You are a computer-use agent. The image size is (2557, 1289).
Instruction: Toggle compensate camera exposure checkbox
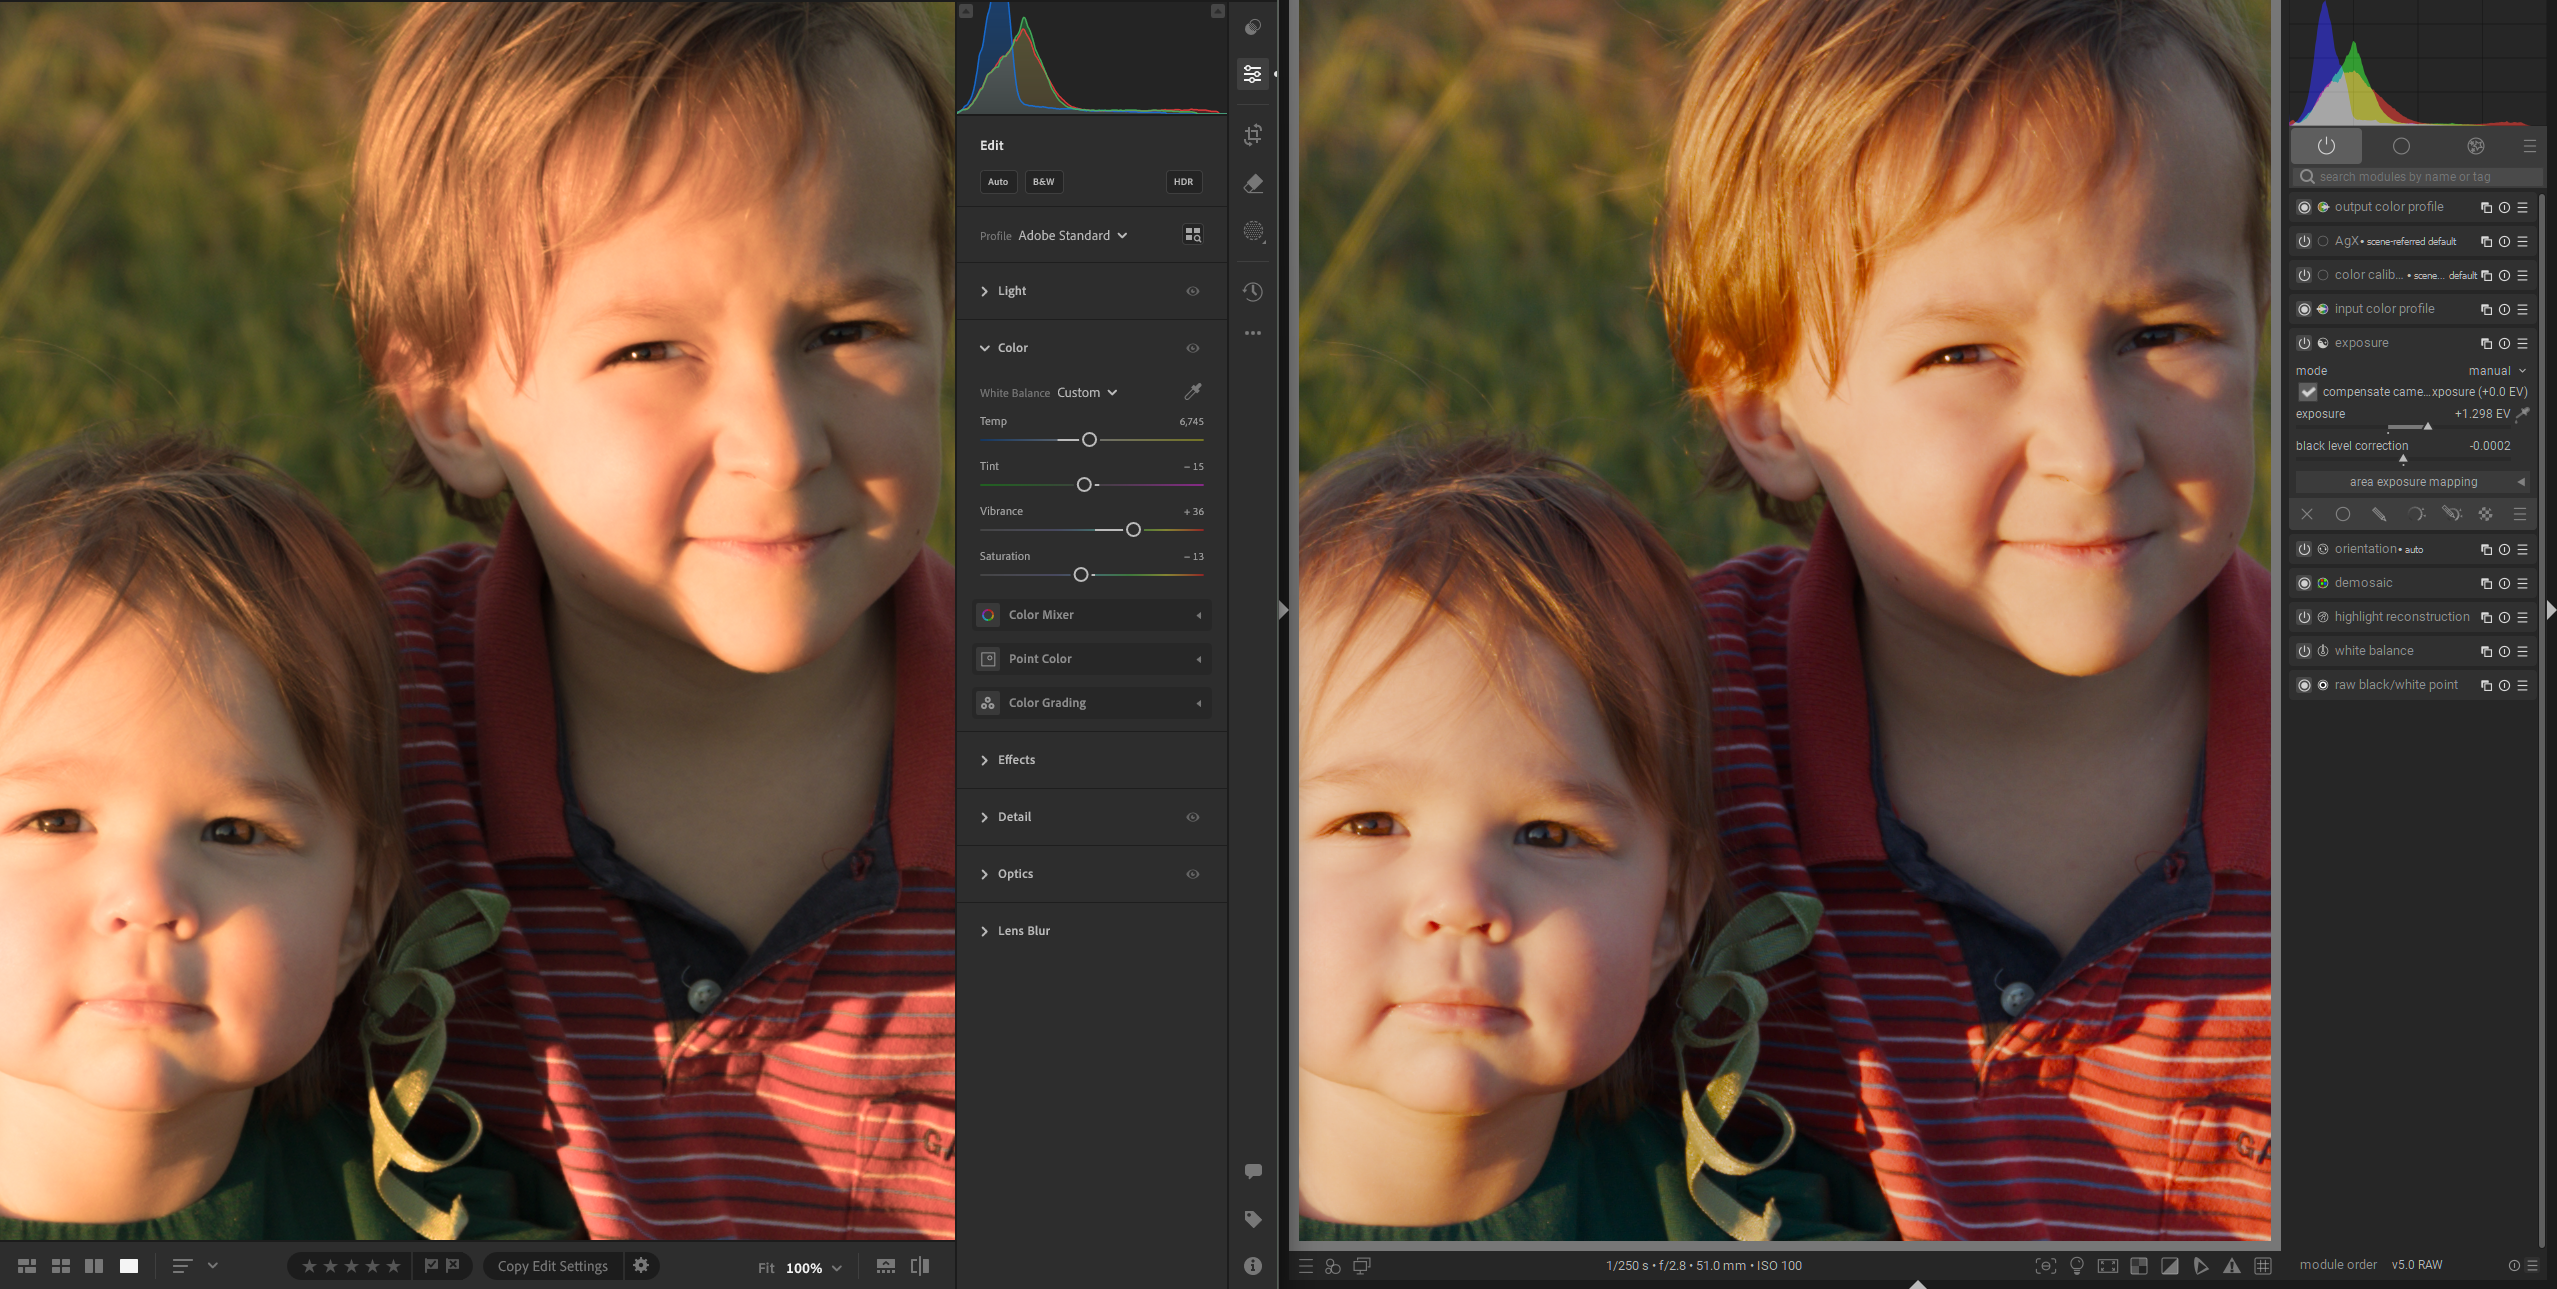[x=2308, y=392]
